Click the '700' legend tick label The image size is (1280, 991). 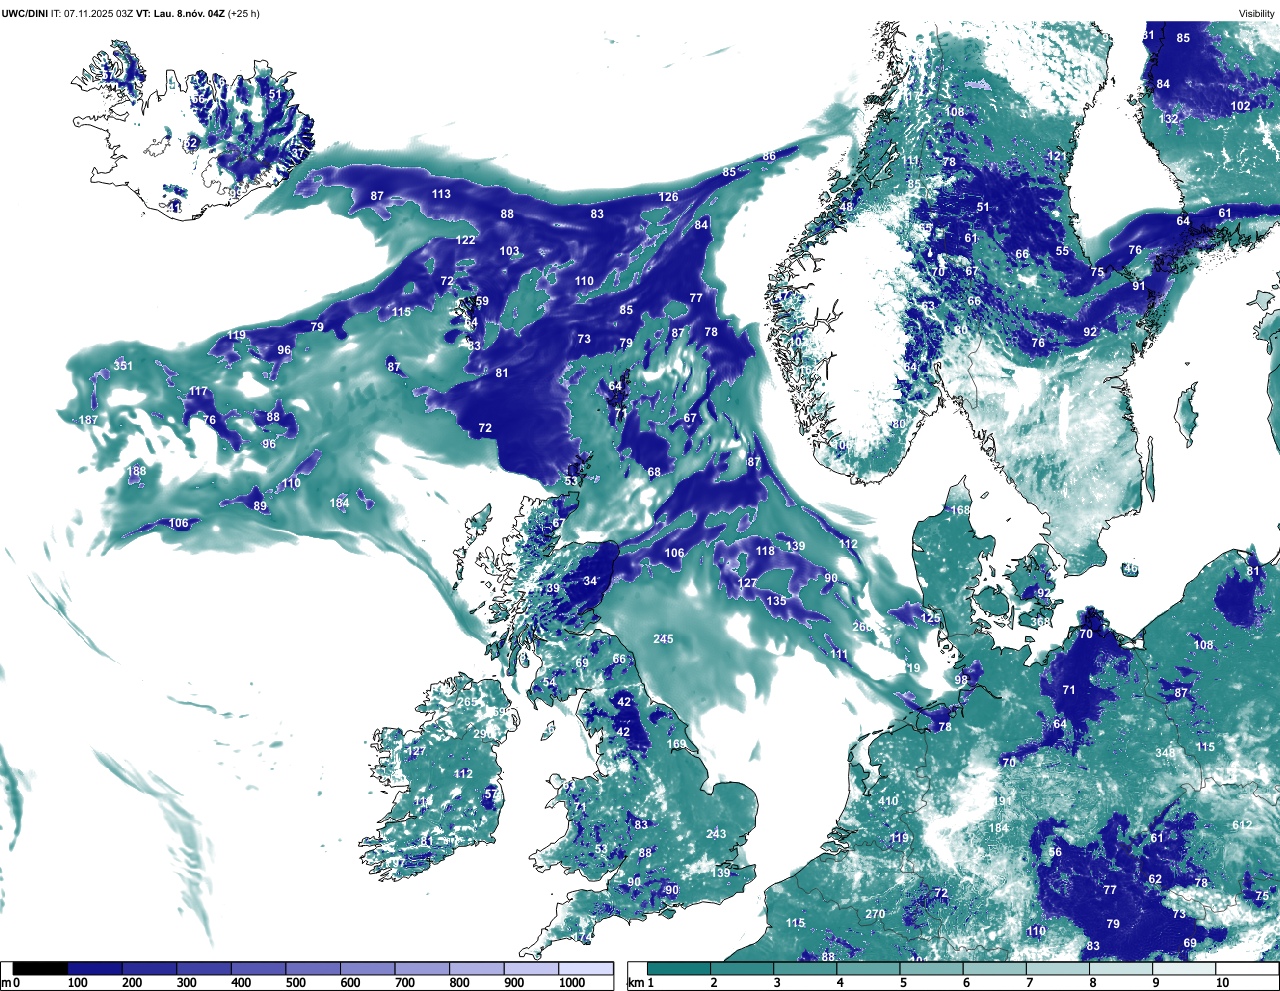point(404,983)
